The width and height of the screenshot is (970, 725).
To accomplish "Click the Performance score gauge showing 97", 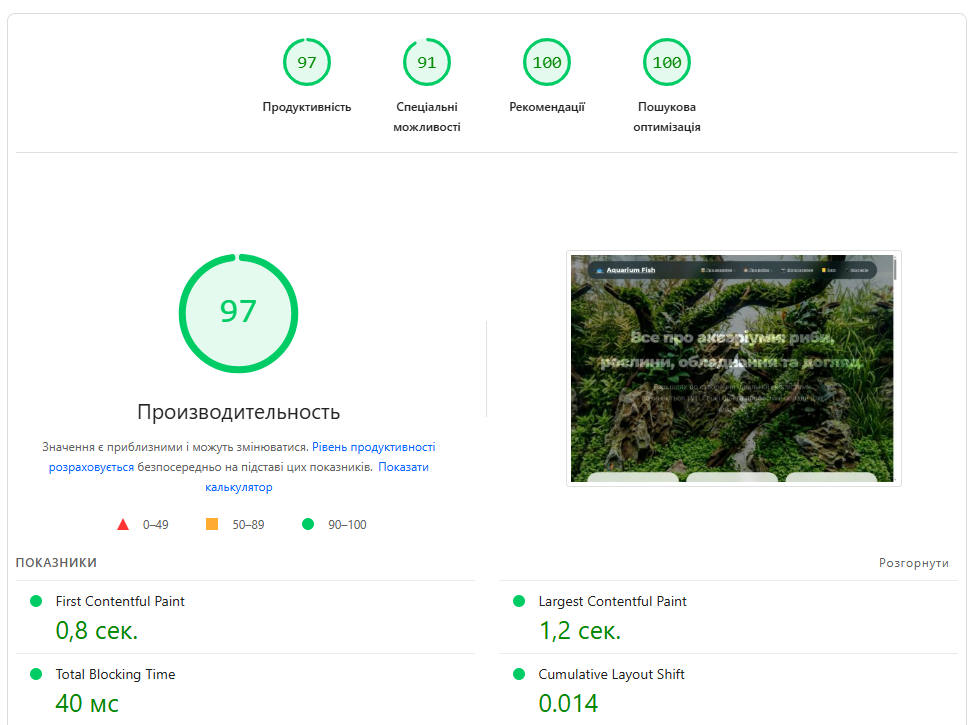I will (x=306, y=63).
